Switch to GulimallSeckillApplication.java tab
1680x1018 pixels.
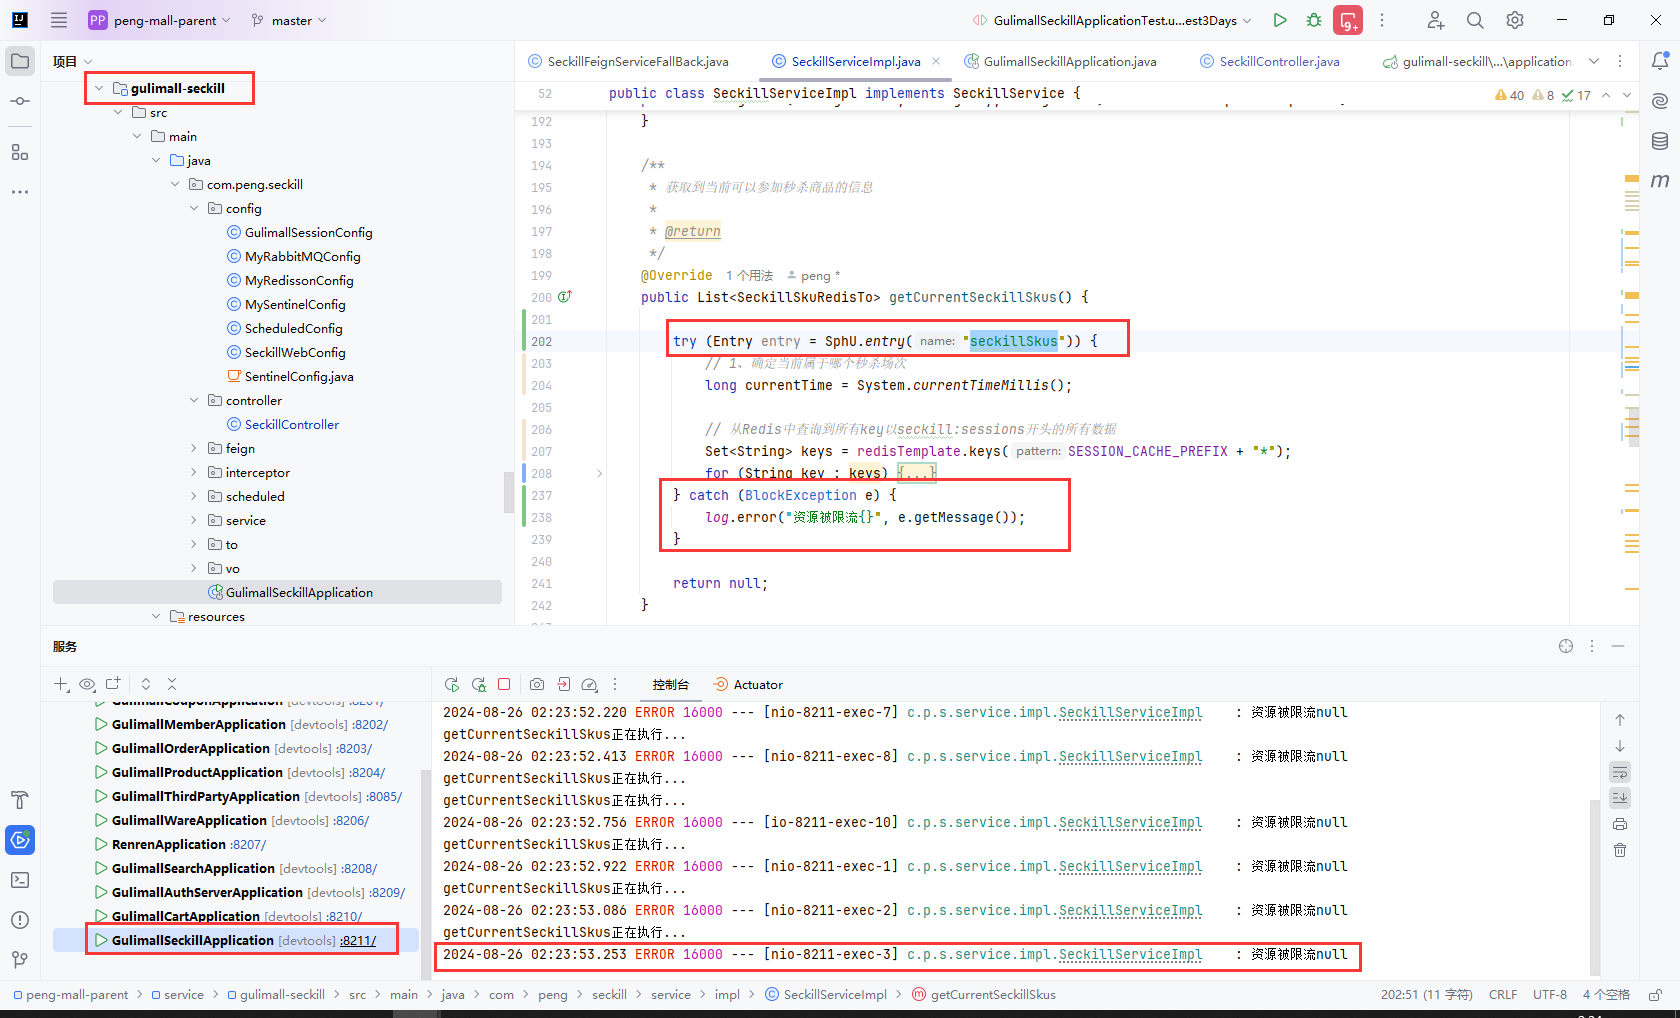[x=1060, y=61]
